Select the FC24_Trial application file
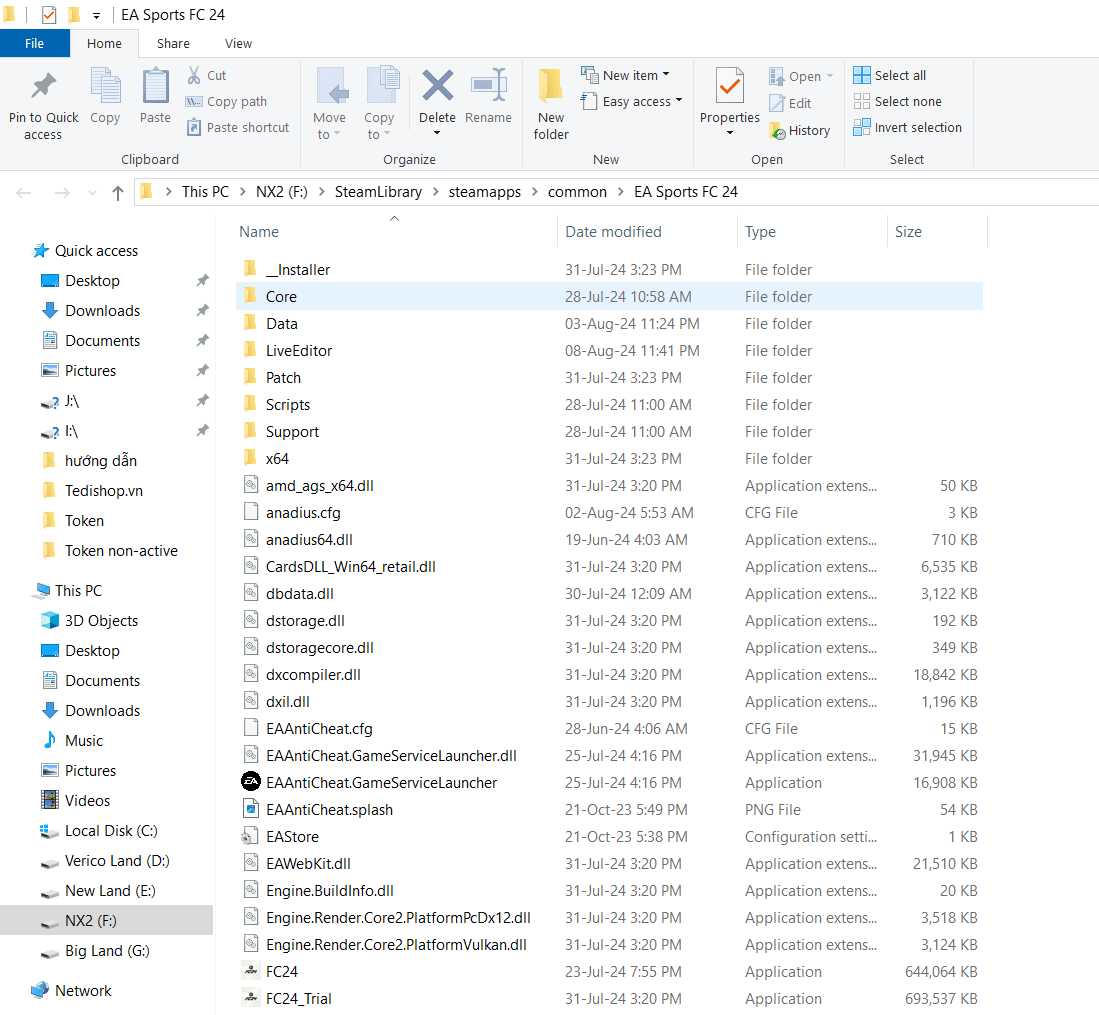Viewport: 1099px width, 1015px height. tap(609, 999)
